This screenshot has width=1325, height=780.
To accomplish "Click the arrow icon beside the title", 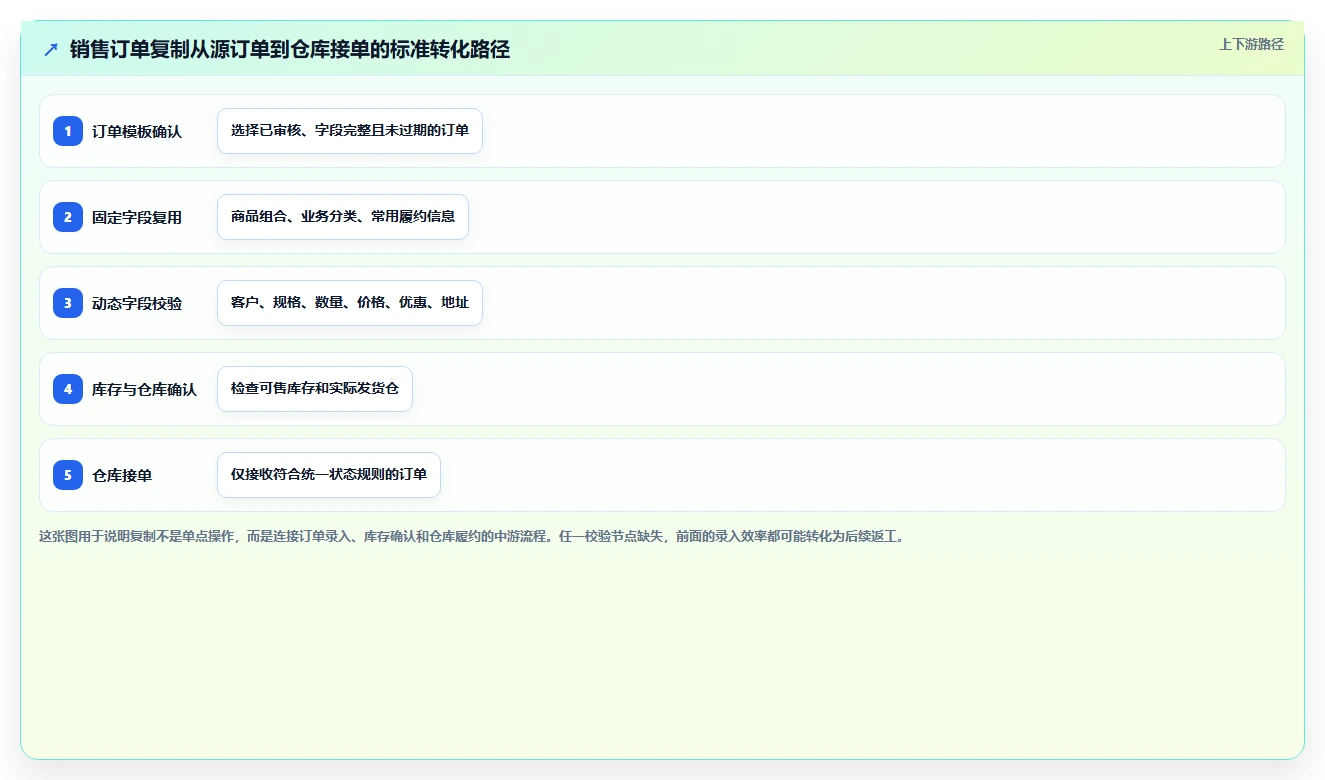I will [51, 50].
